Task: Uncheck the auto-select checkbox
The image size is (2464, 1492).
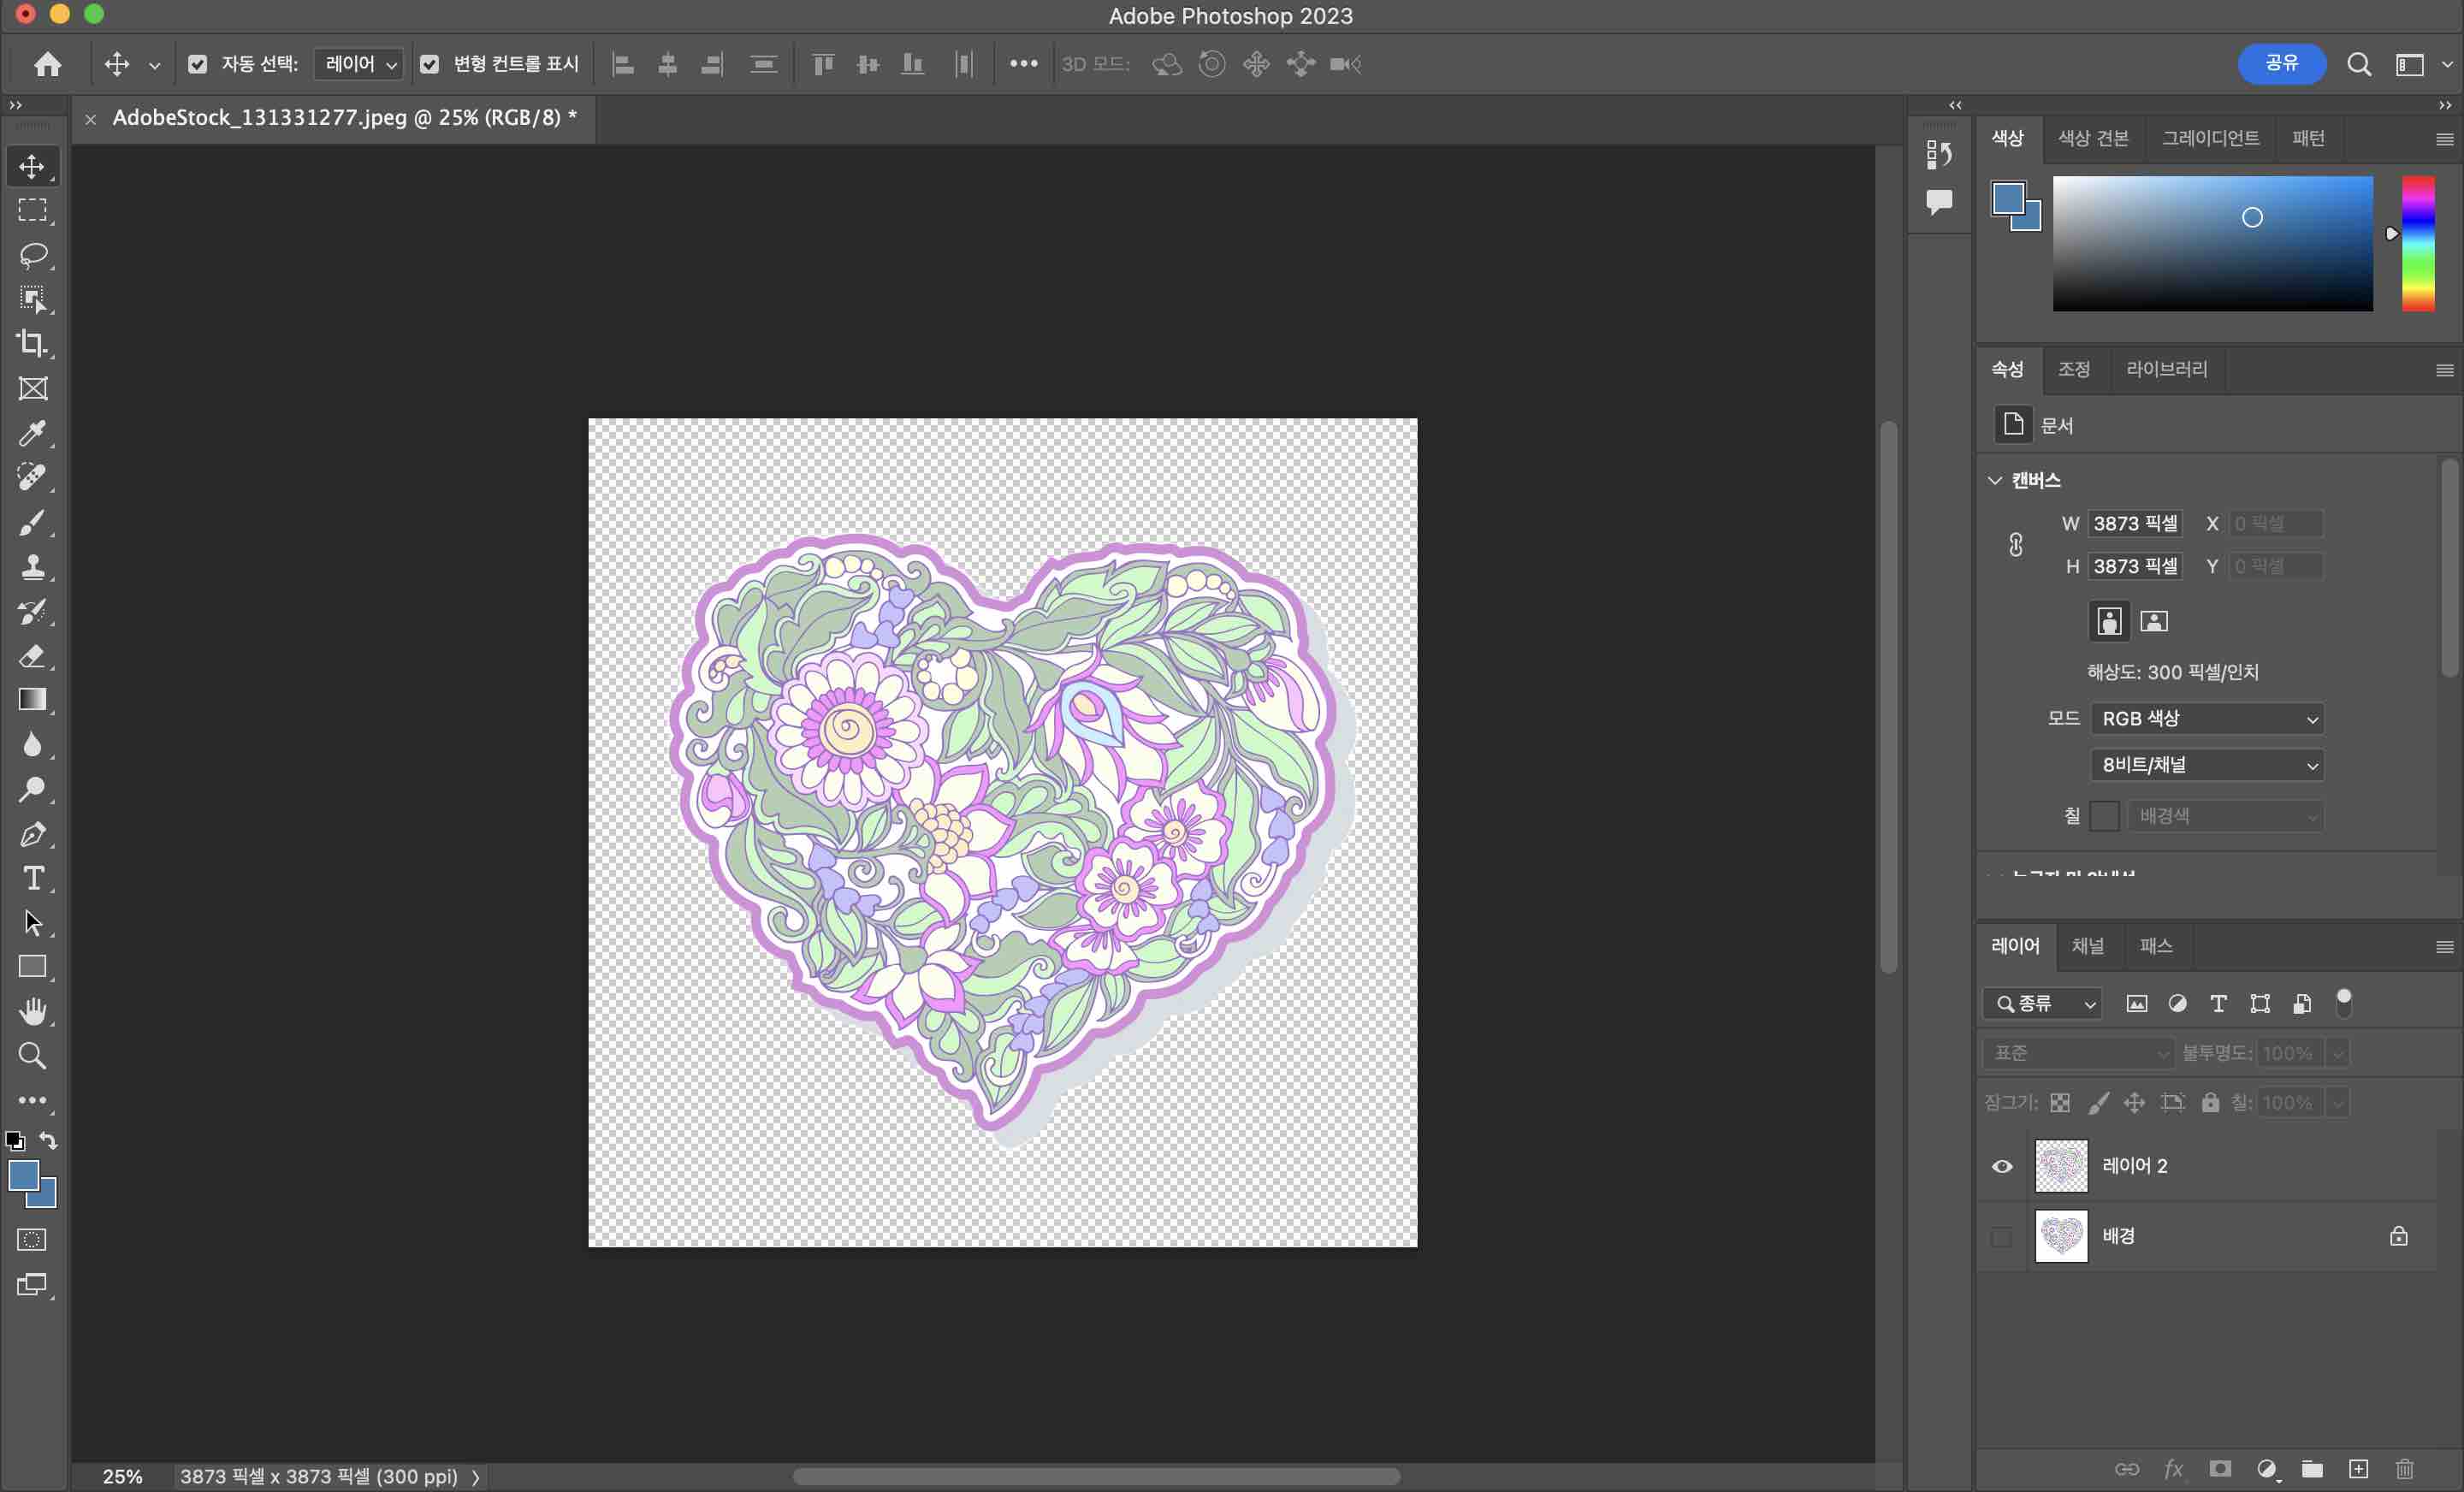Action: pyautogui.click(x=198, y=64)
